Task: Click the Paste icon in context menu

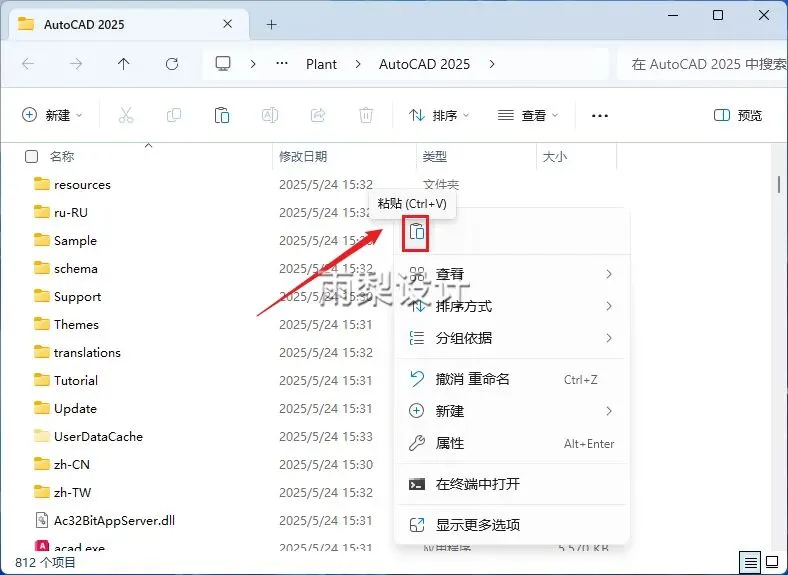Action: tap(416, 232)
